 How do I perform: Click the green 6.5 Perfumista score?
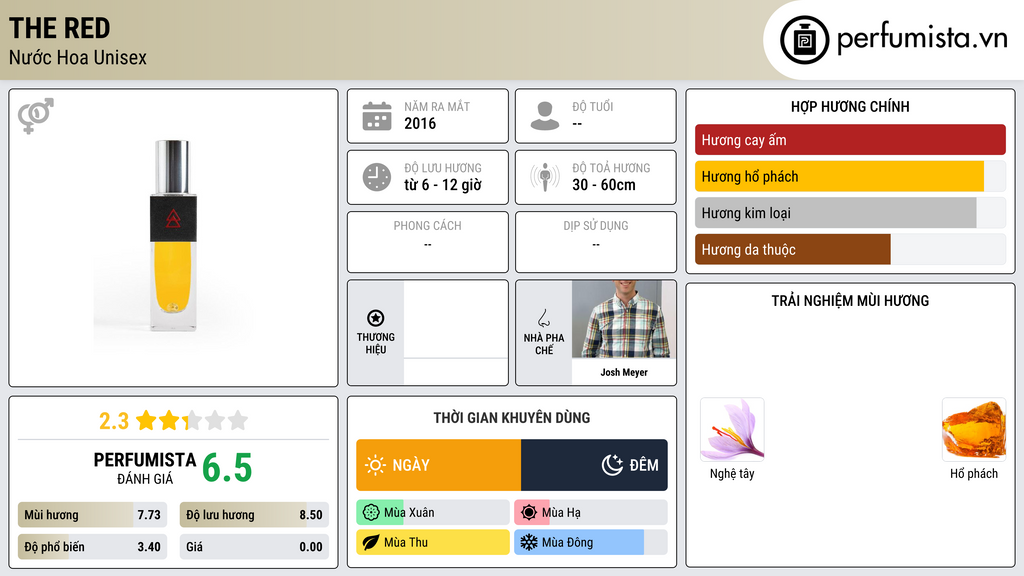(227, 468)
